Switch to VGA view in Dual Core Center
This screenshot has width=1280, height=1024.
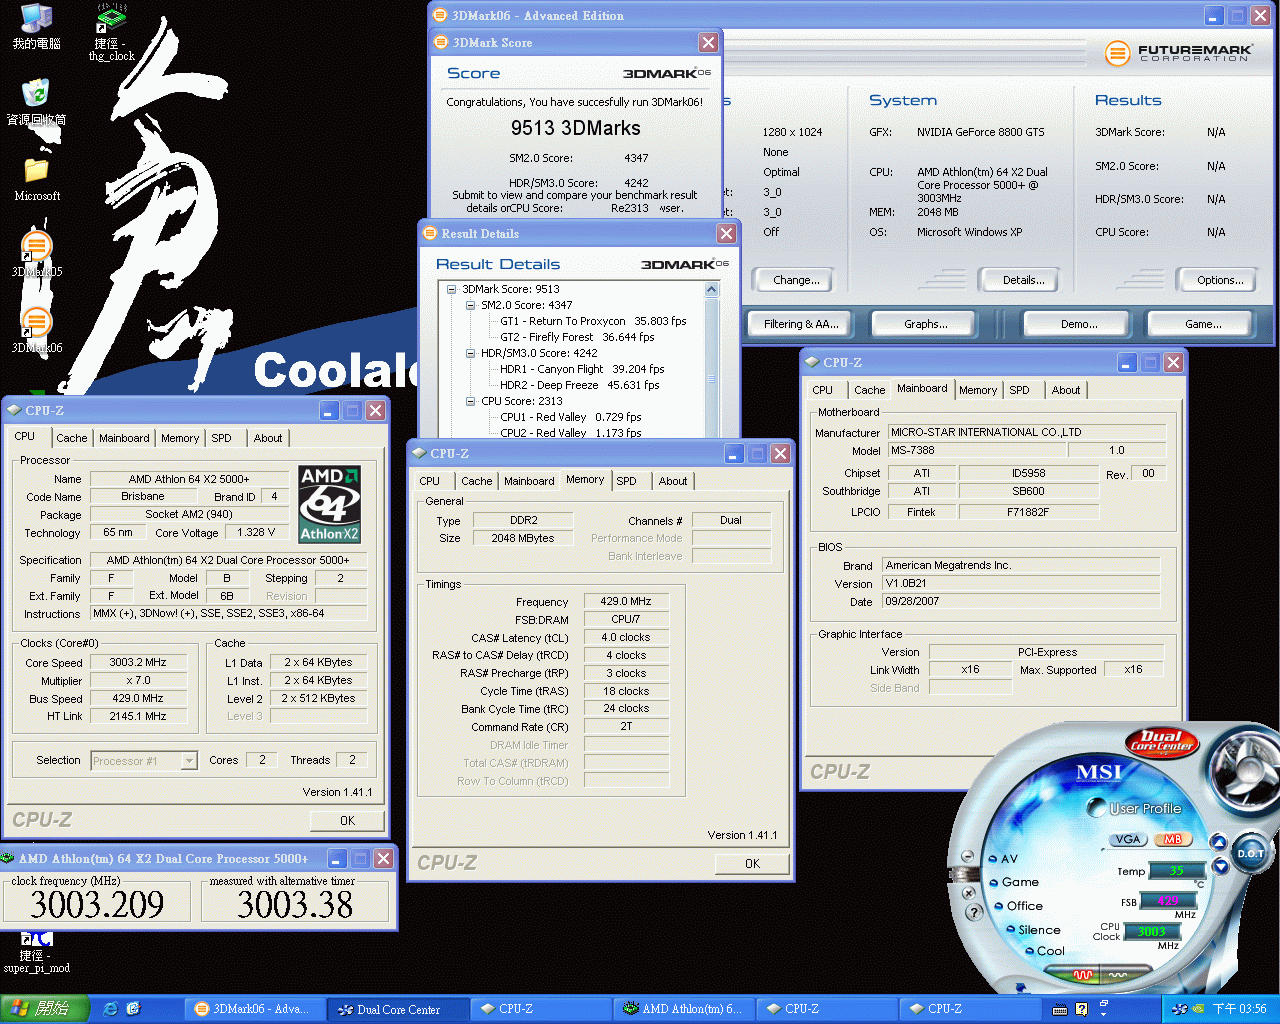click(1128, 839)
